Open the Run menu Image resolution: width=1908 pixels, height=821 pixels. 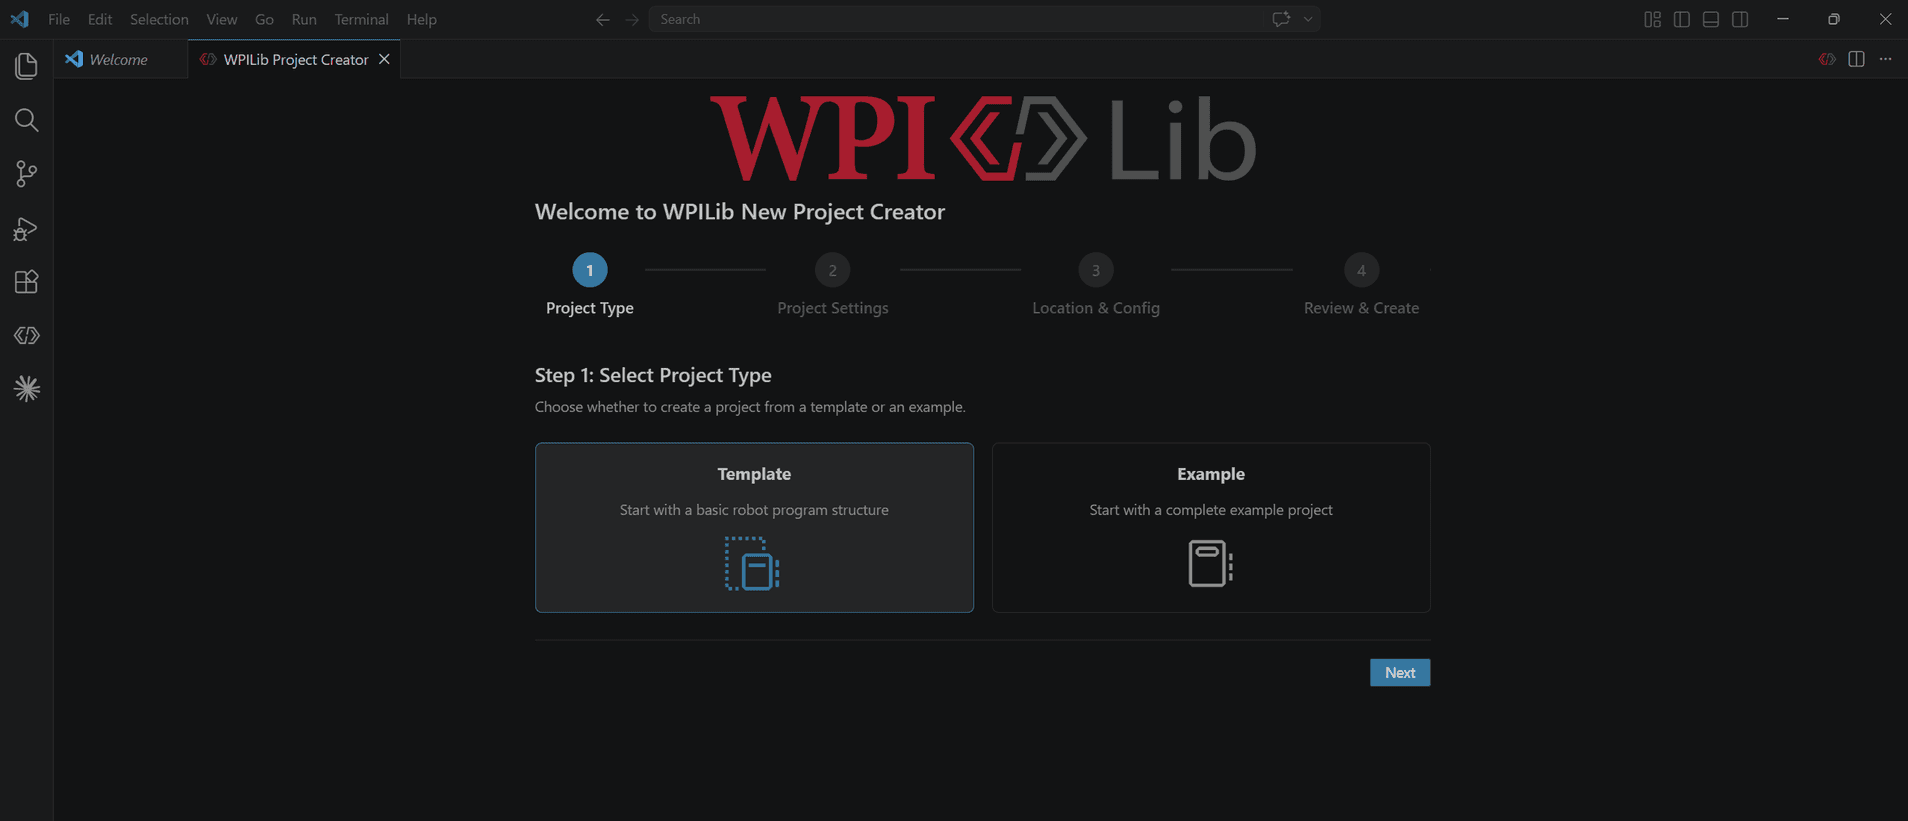[304, 19]
